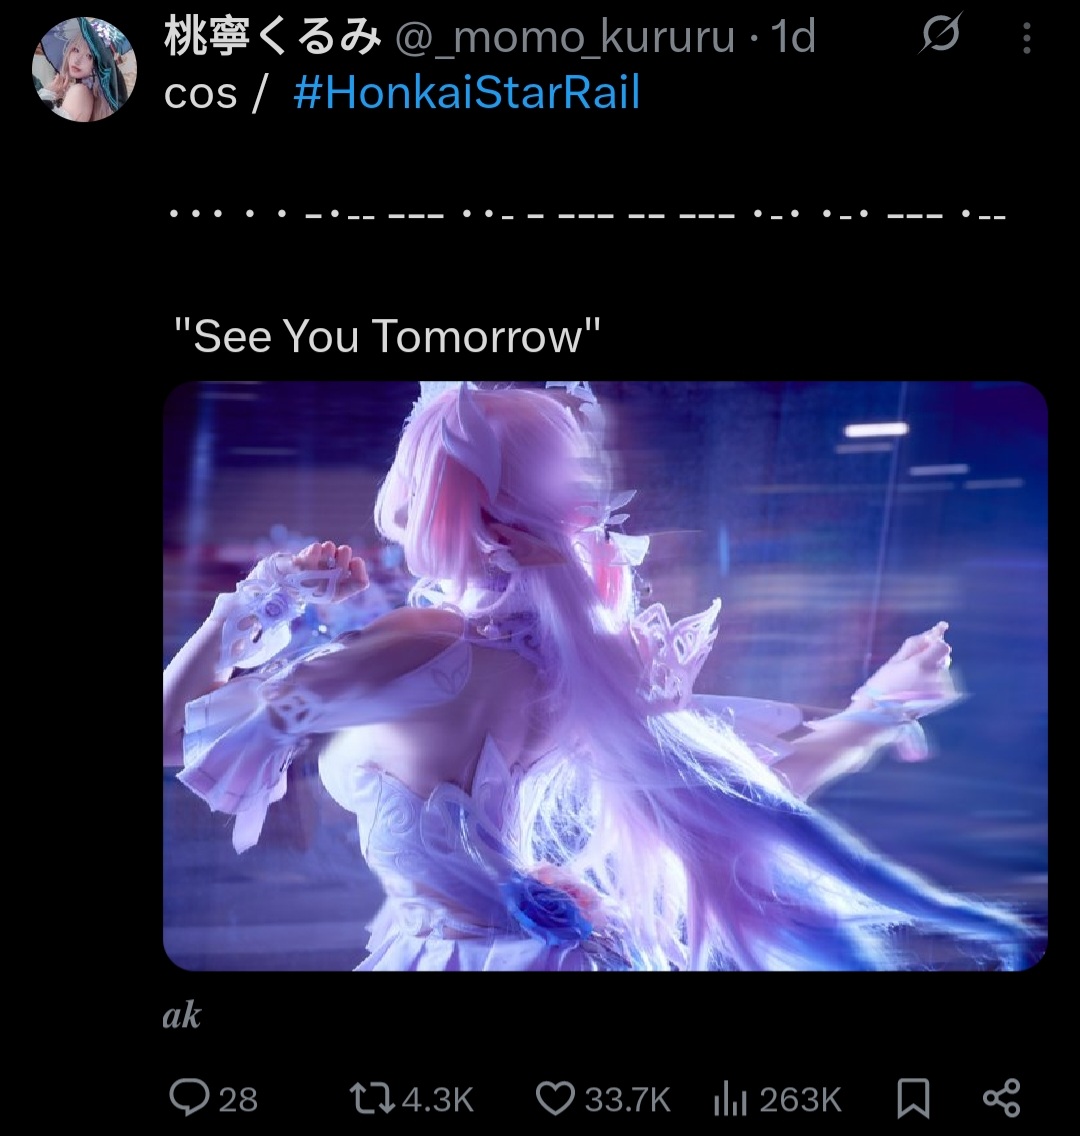
Task: Tap the 33.7K likes count
Action: point(628,1100)
